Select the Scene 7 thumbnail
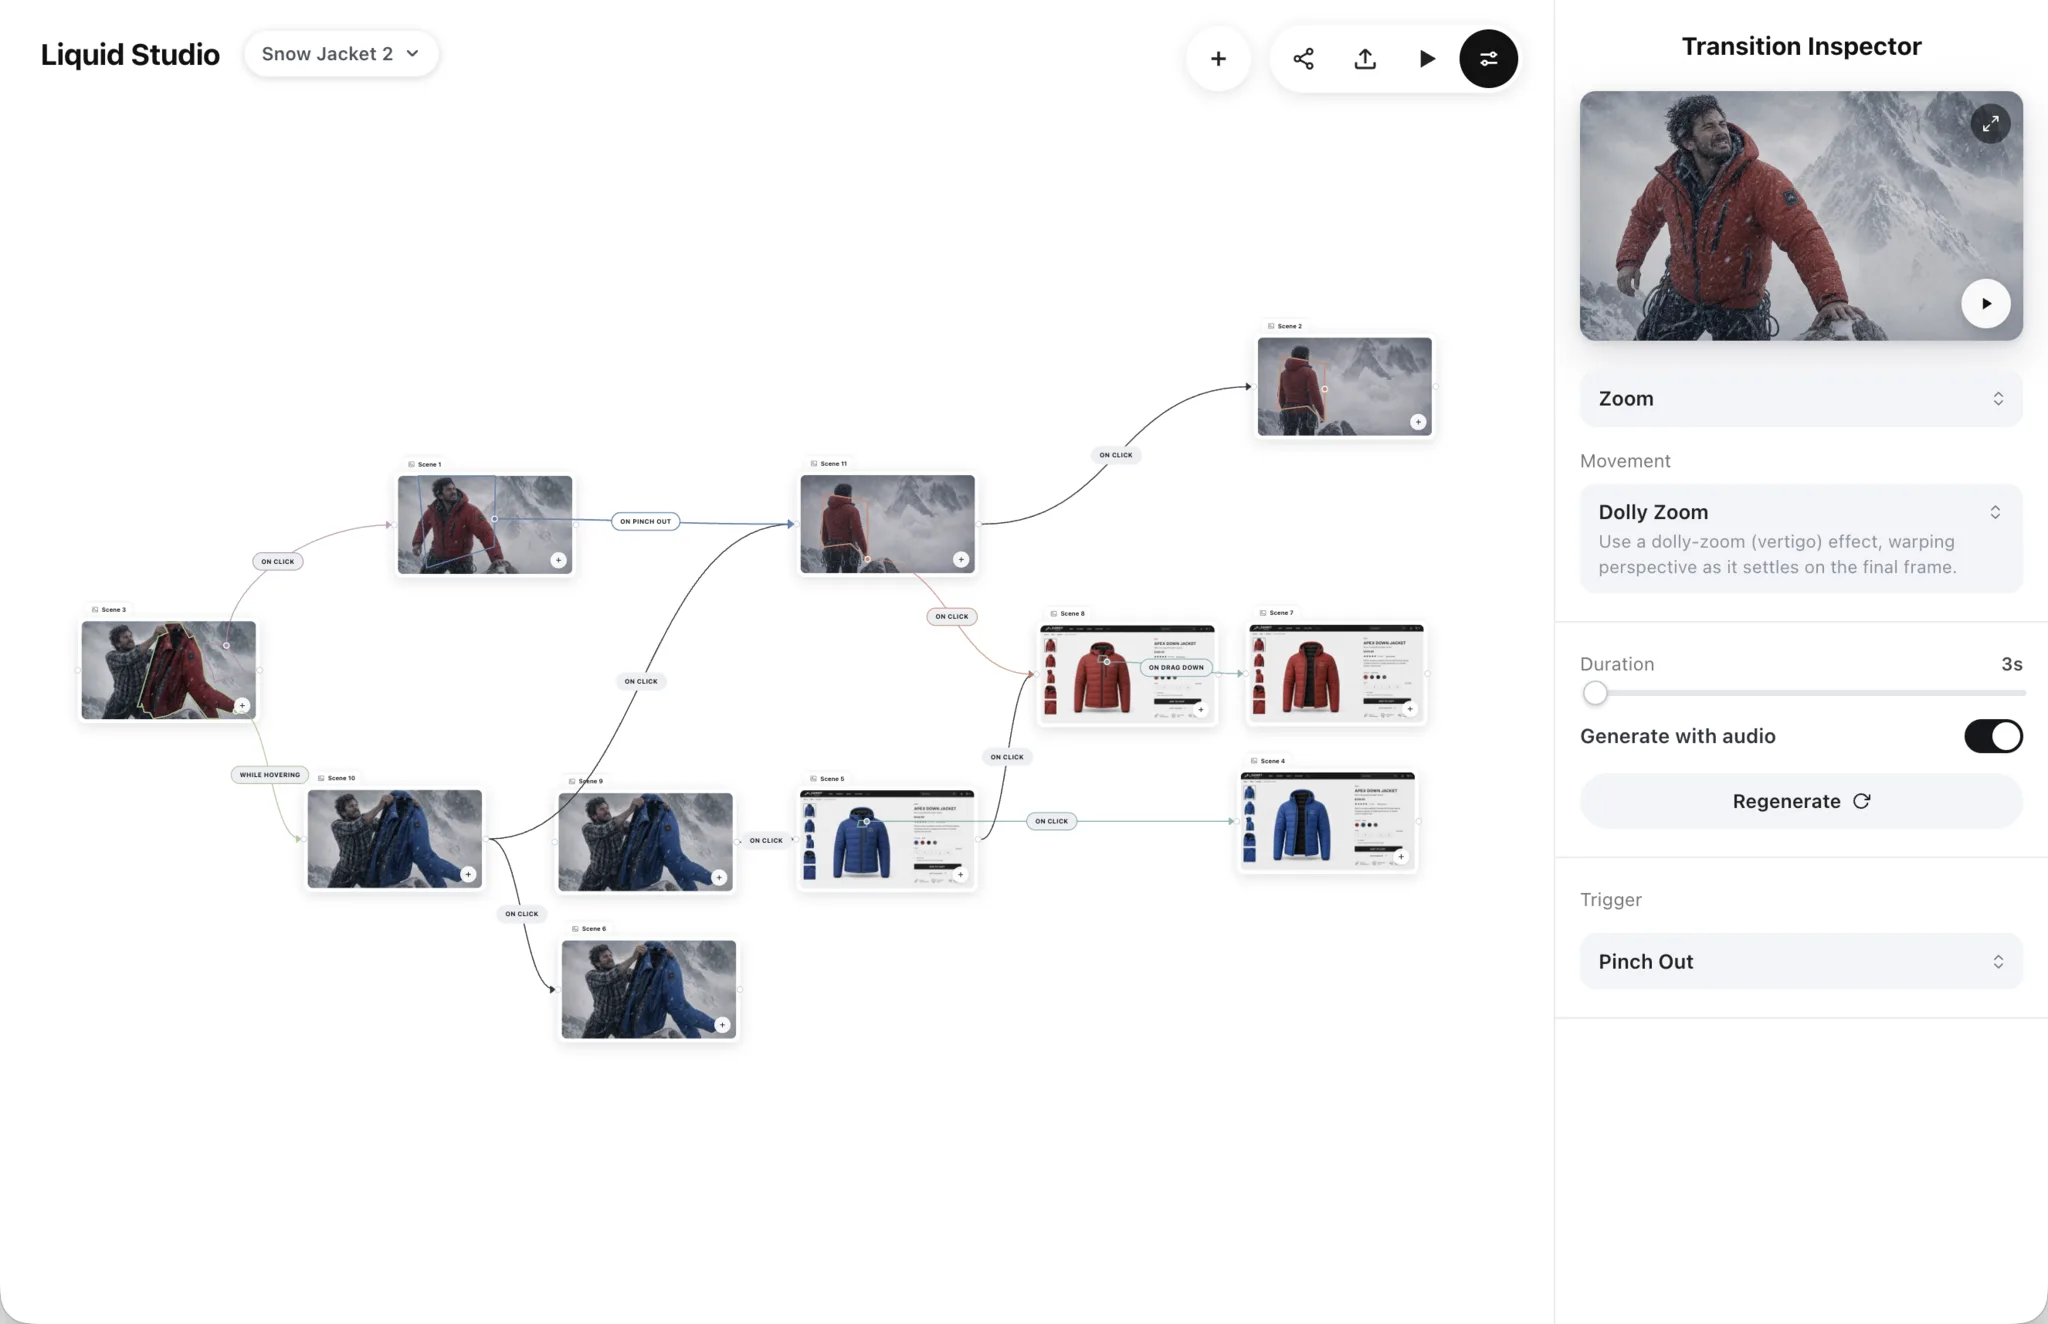Image resolution: width=2048 pixels, height=1324 pixels. (x=1337, y=673)
